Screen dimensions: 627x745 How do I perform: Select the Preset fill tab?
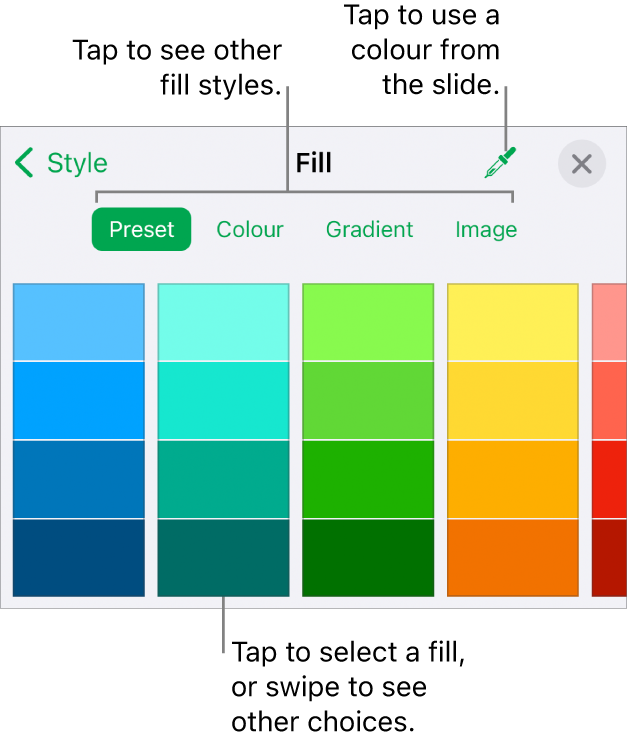tap(141, 229)
